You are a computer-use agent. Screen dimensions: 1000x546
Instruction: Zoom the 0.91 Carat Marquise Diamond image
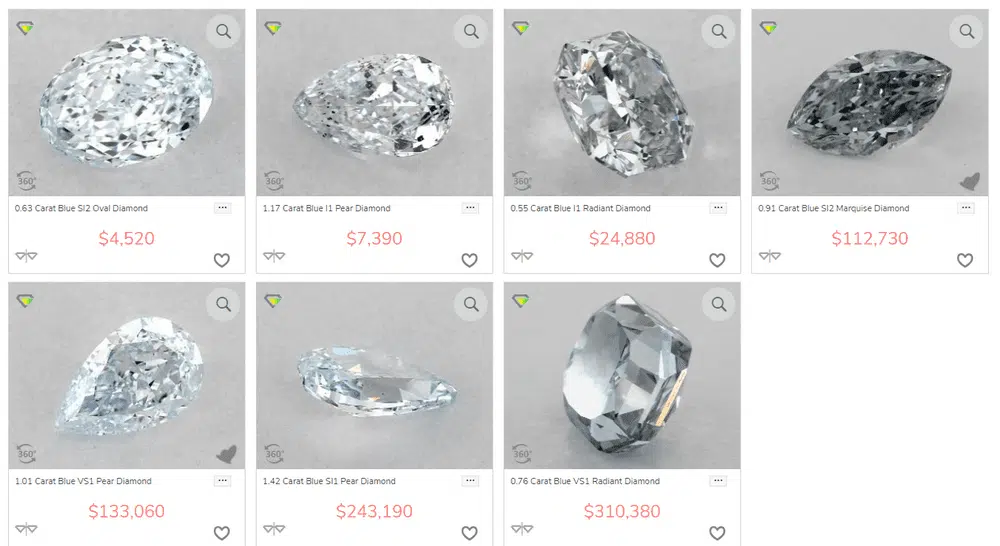966,31
